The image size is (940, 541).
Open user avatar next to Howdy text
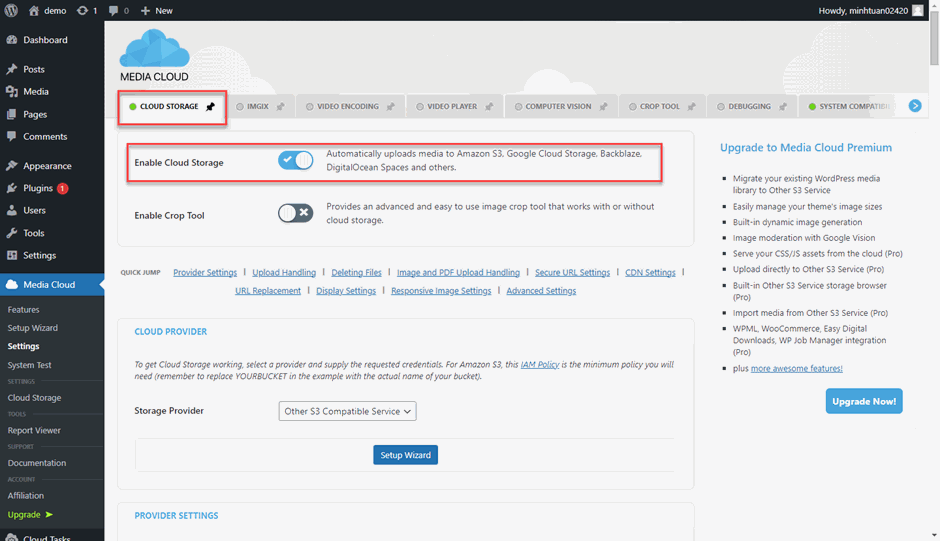click(918, 10)
